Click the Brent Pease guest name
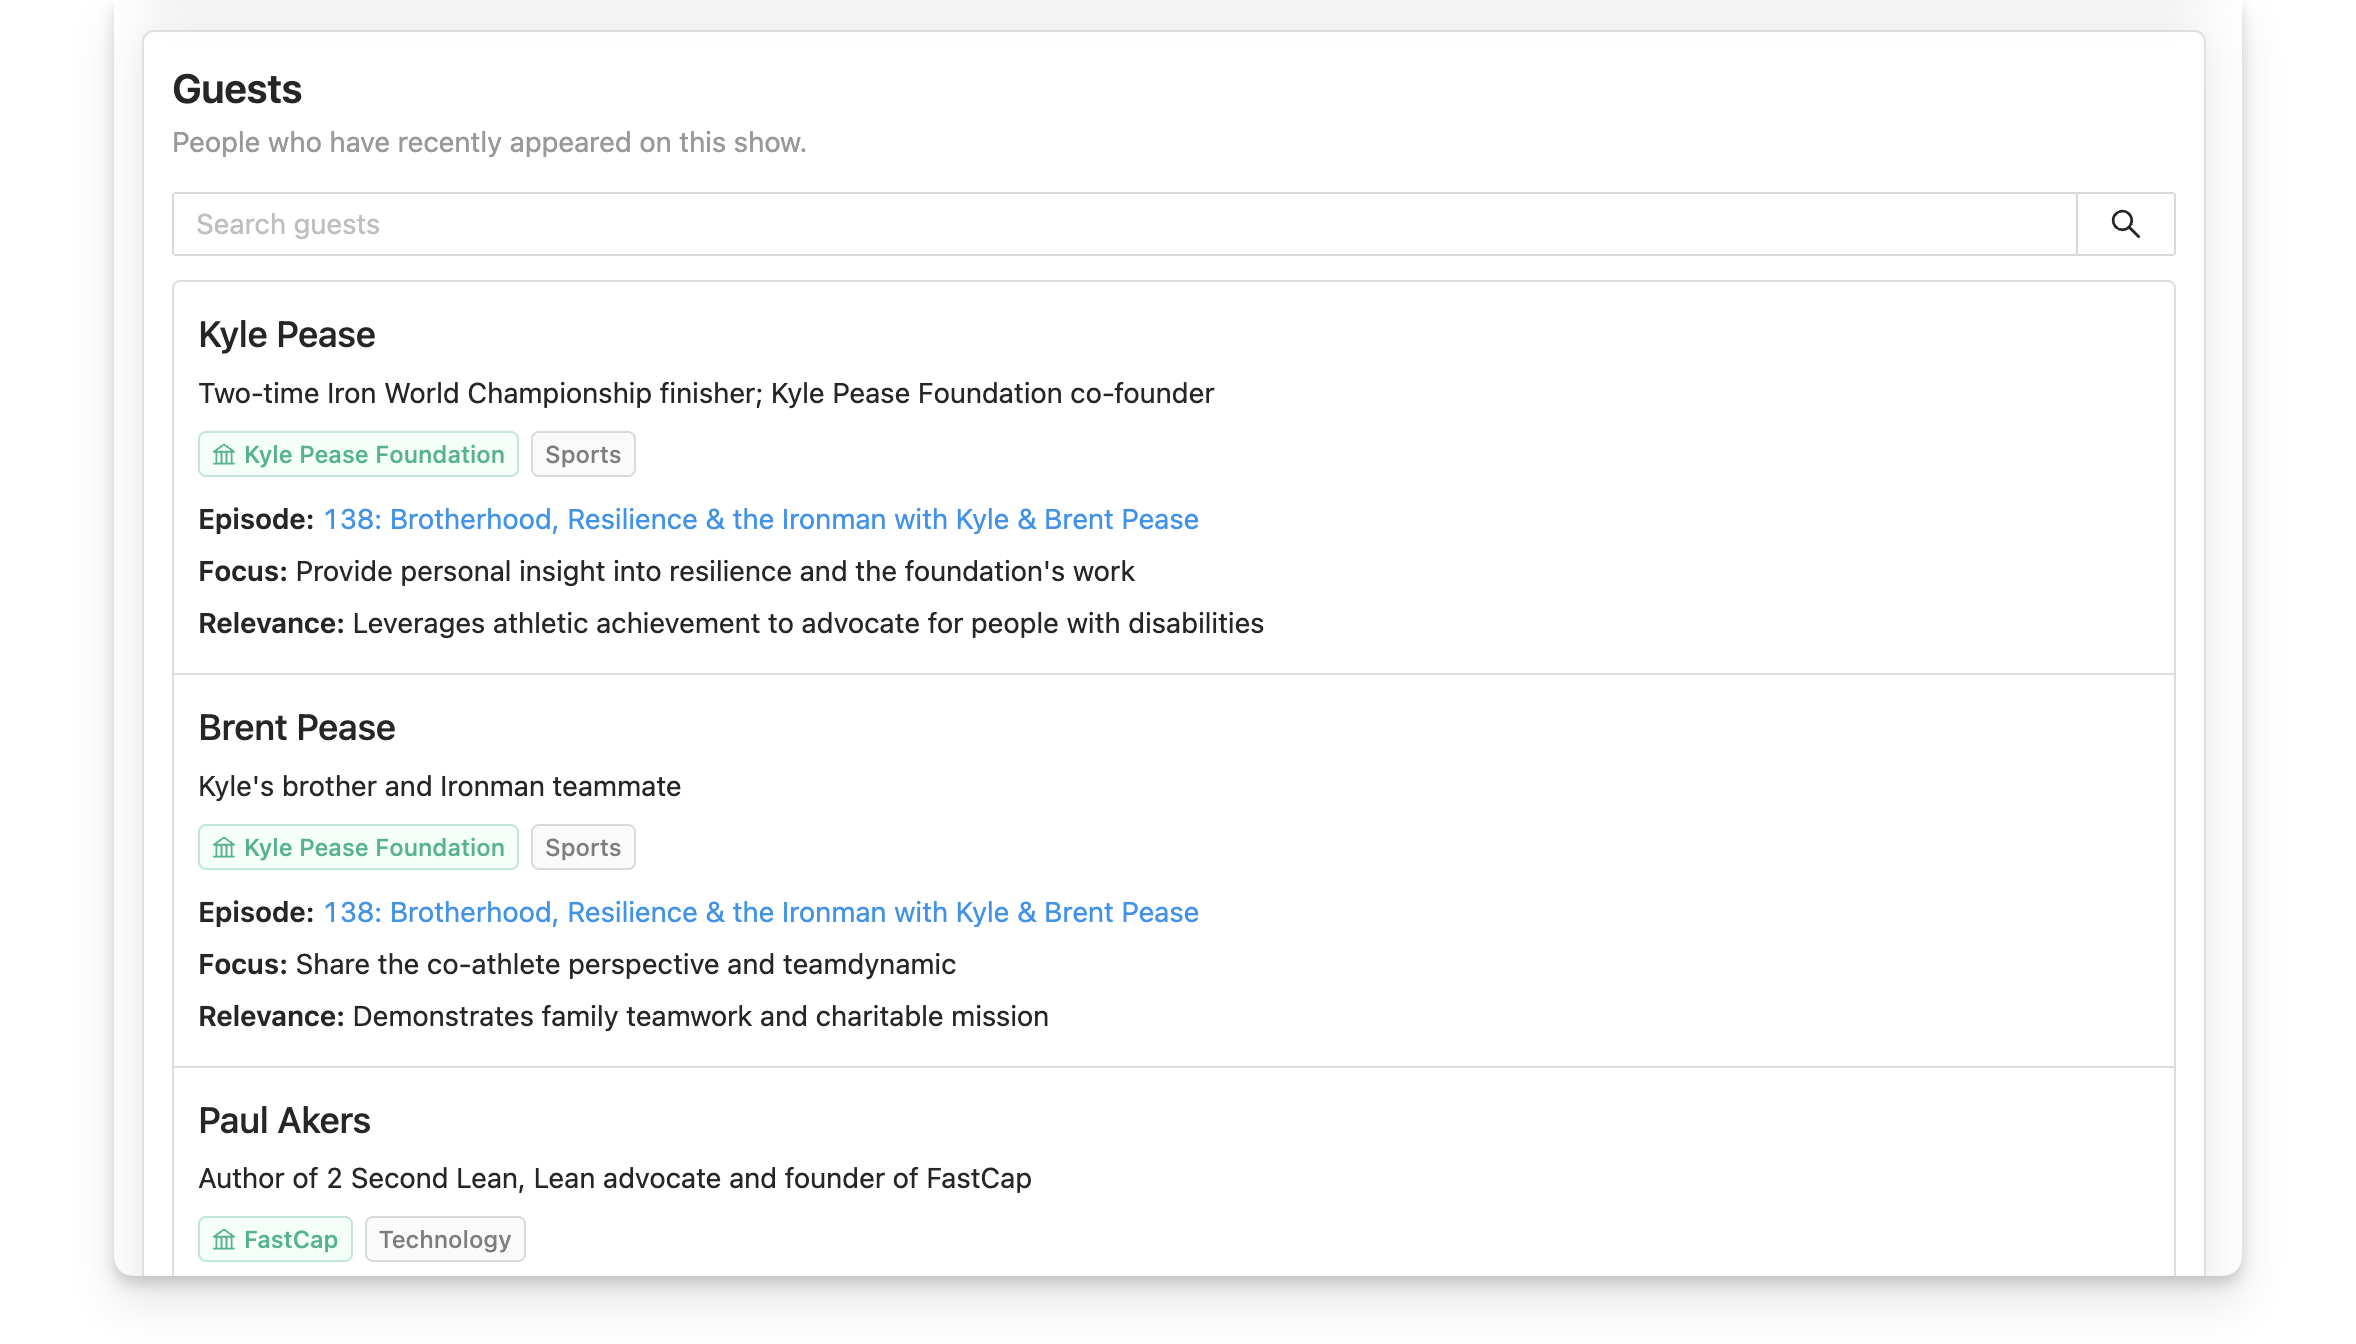This screenshot has width=2356, height=1344. (x=297, y=728)
